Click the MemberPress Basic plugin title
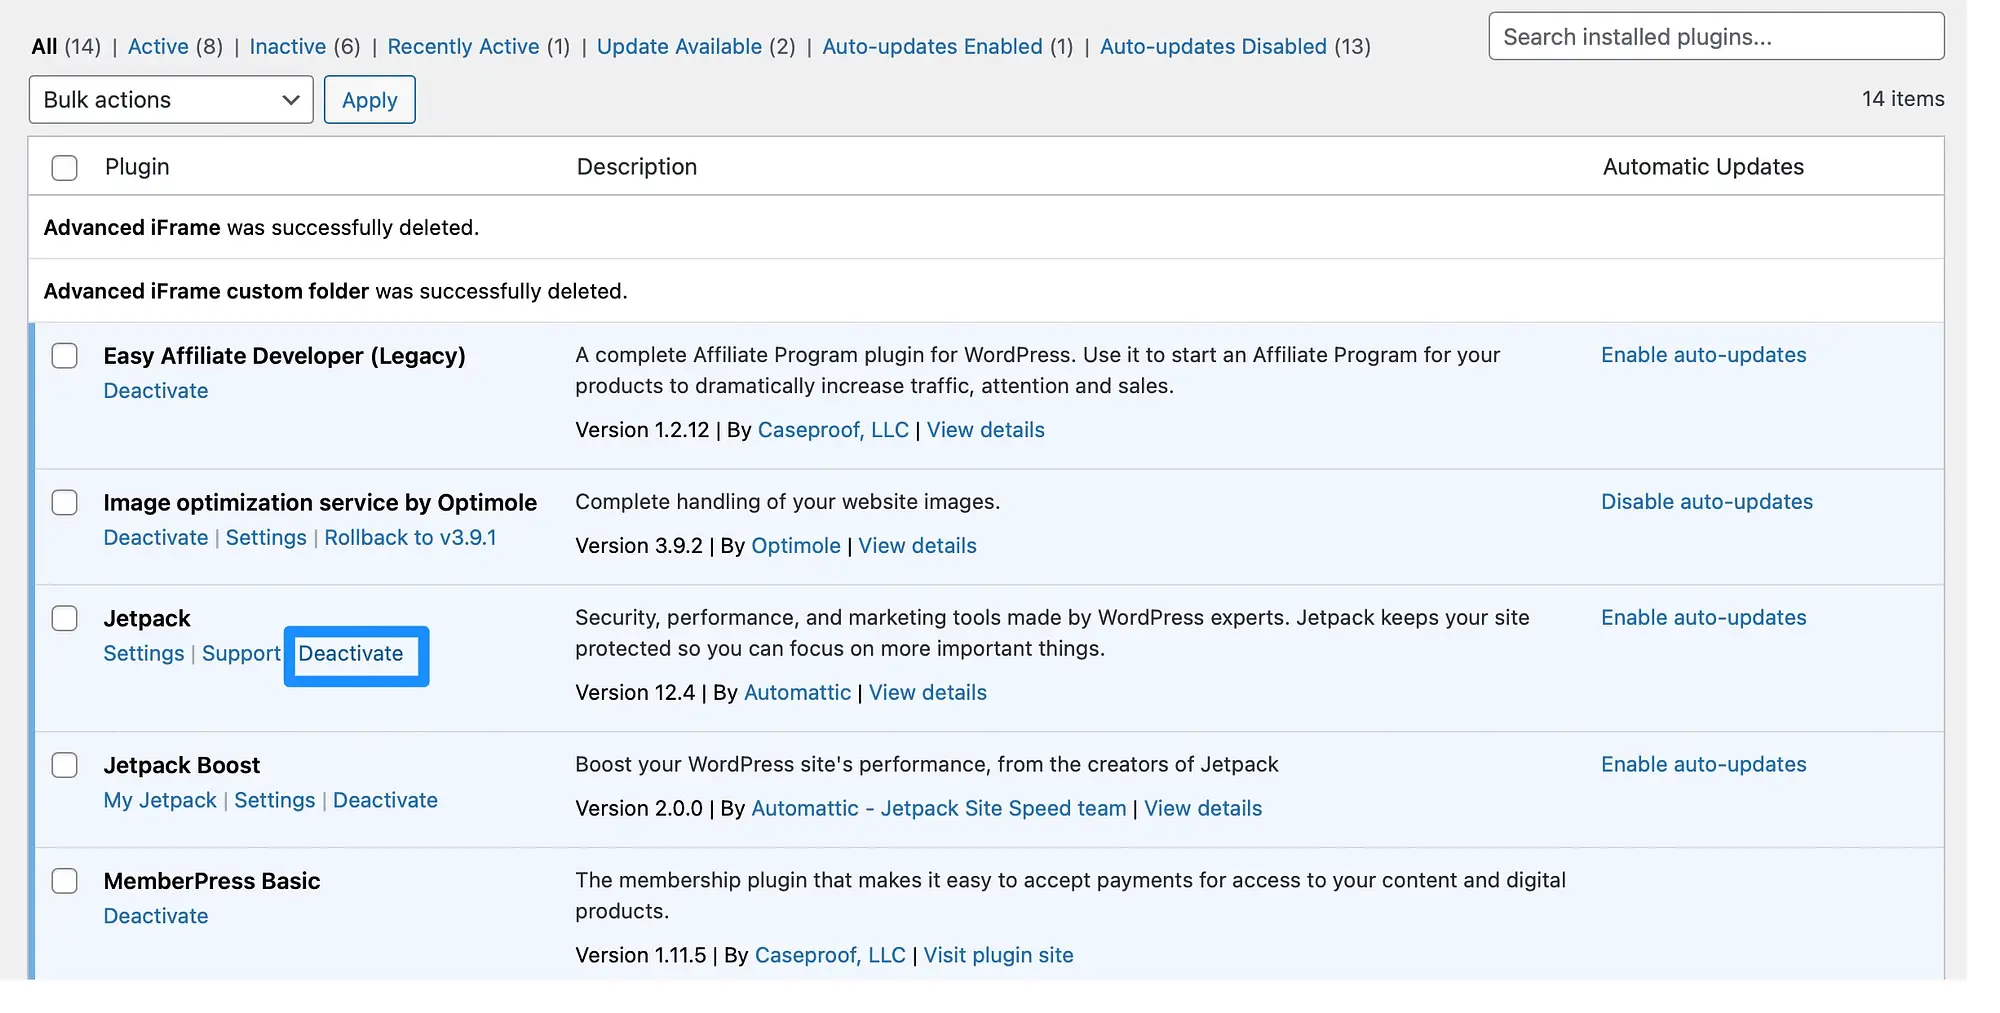This screenshot has height=1013, width=2000. tap(212, 882)
